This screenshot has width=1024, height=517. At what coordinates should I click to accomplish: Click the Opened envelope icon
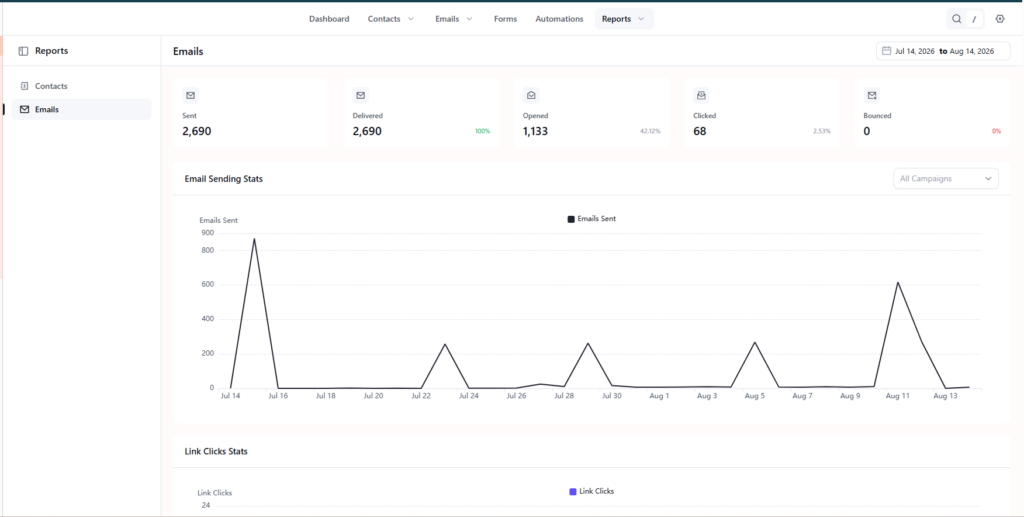click(x=531, y=95)
